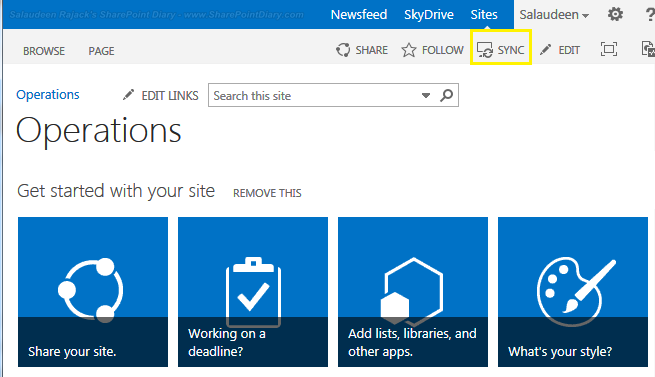This screenshot has height=377, width=655.
Task: Toggle focus on content fullscreen icon
Action: pos(609,49)
